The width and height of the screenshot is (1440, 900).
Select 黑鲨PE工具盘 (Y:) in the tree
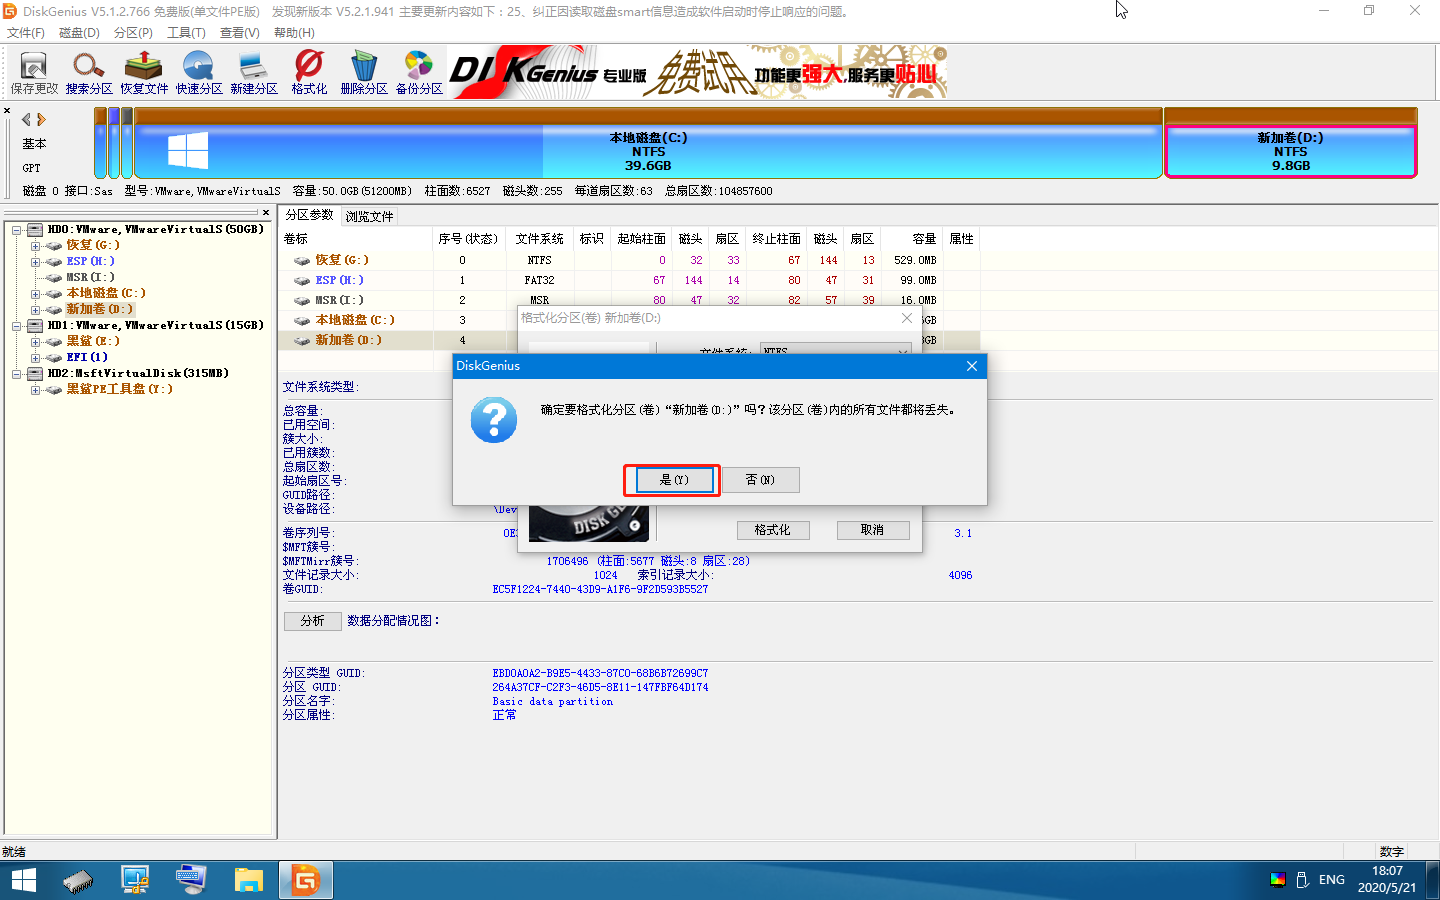tap(119, 389)
